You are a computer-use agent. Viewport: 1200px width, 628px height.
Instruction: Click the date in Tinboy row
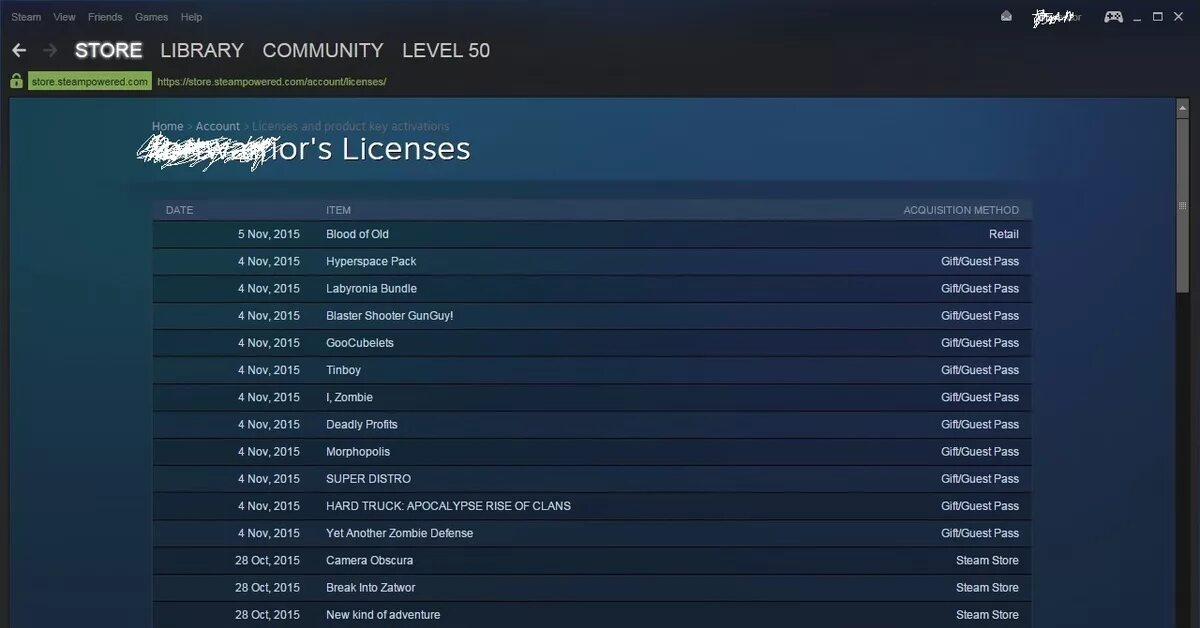(x=269, y=370)
